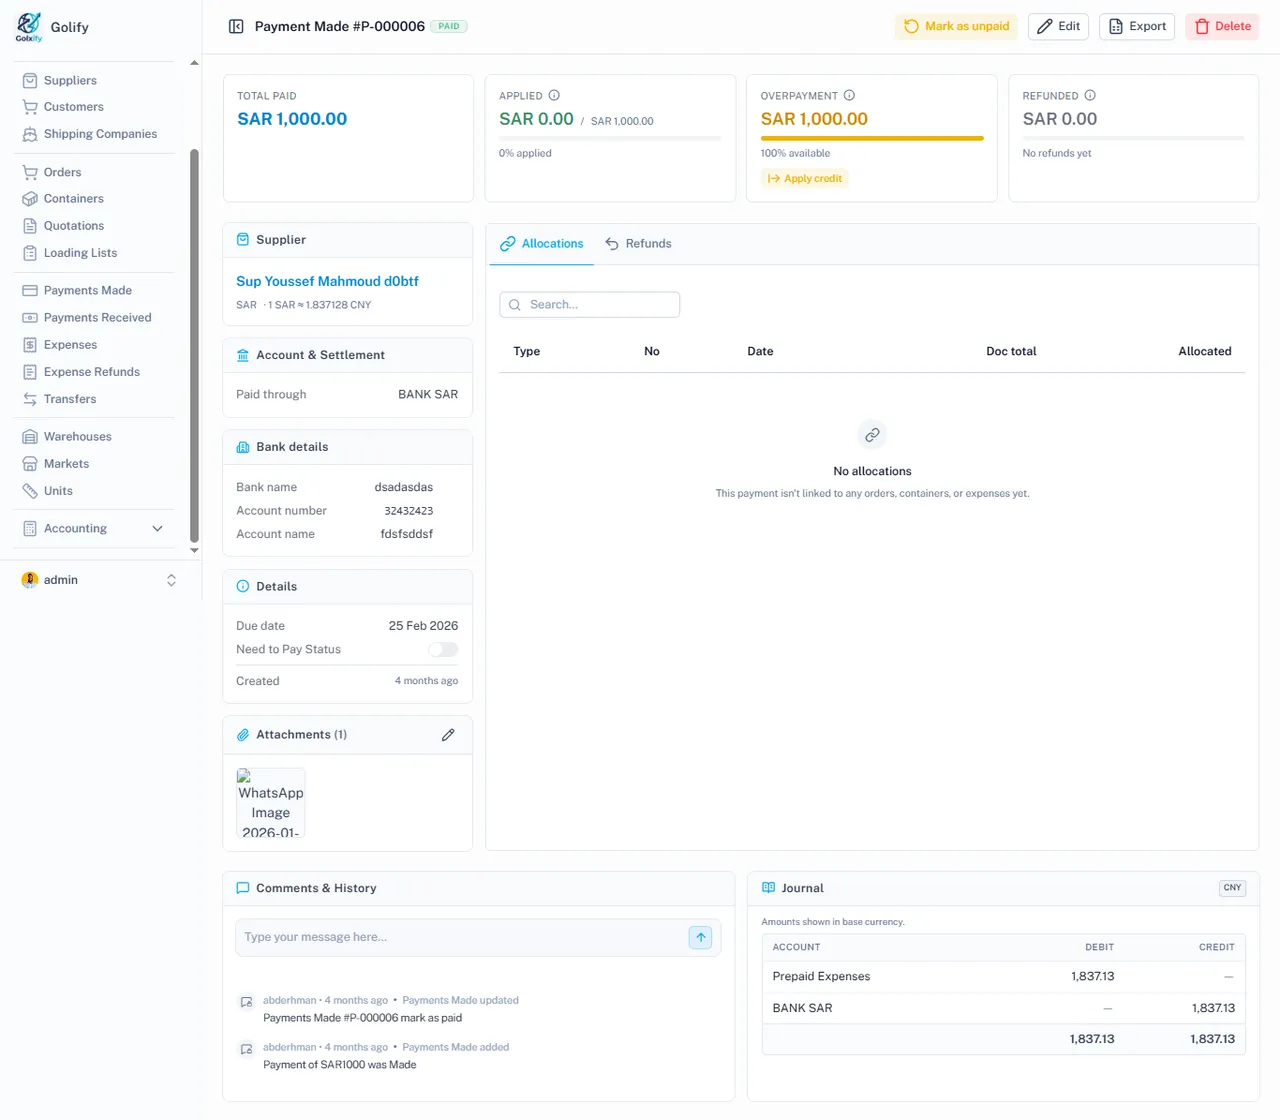Image resolution: width=1280 pixels, height=1120 pixels.
Task: Click the Bank details icon
Action: coord(243,447)
